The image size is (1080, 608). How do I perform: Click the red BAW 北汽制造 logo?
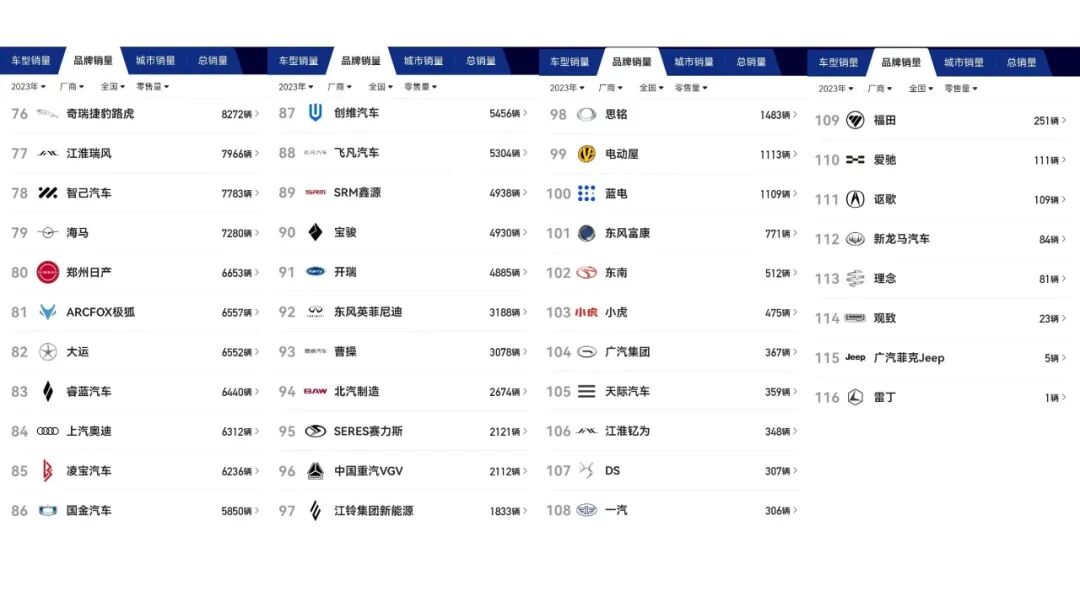tap(315, 391)
